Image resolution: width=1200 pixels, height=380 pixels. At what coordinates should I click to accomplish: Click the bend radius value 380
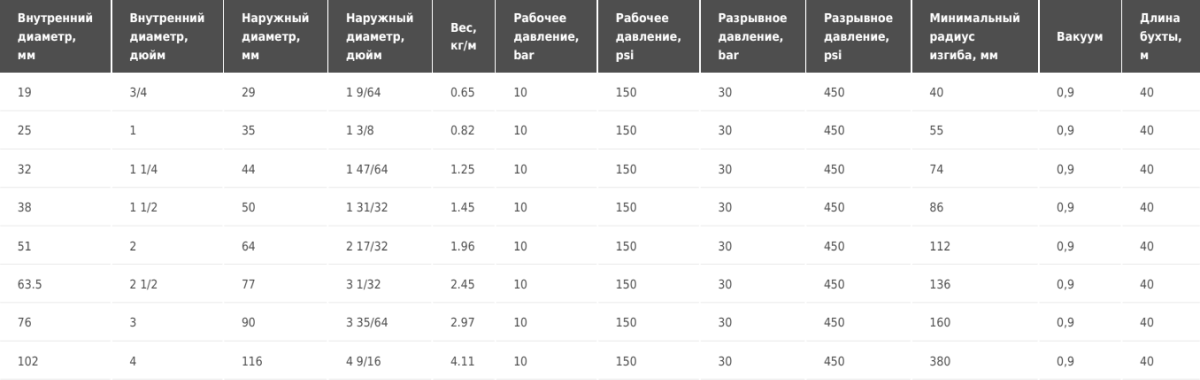(939, 361)
